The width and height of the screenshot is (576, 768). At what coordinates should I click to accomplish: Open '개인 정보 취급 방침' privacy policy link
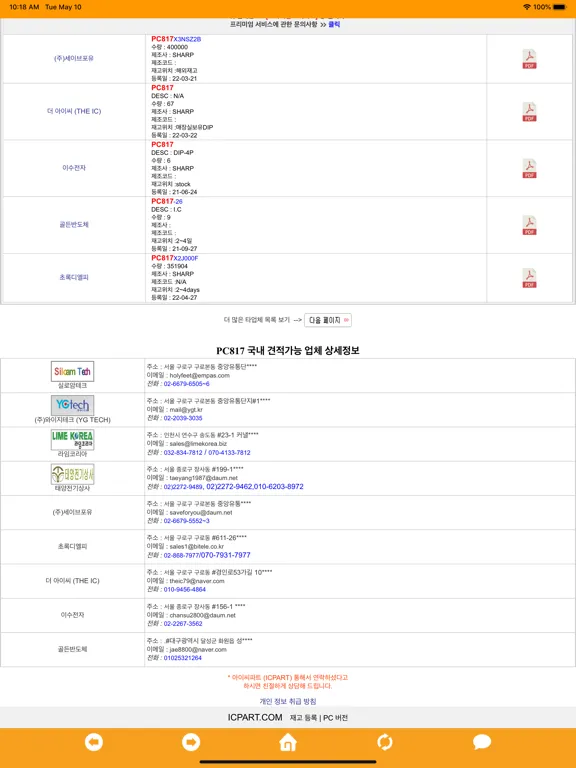tap(288, 701)
